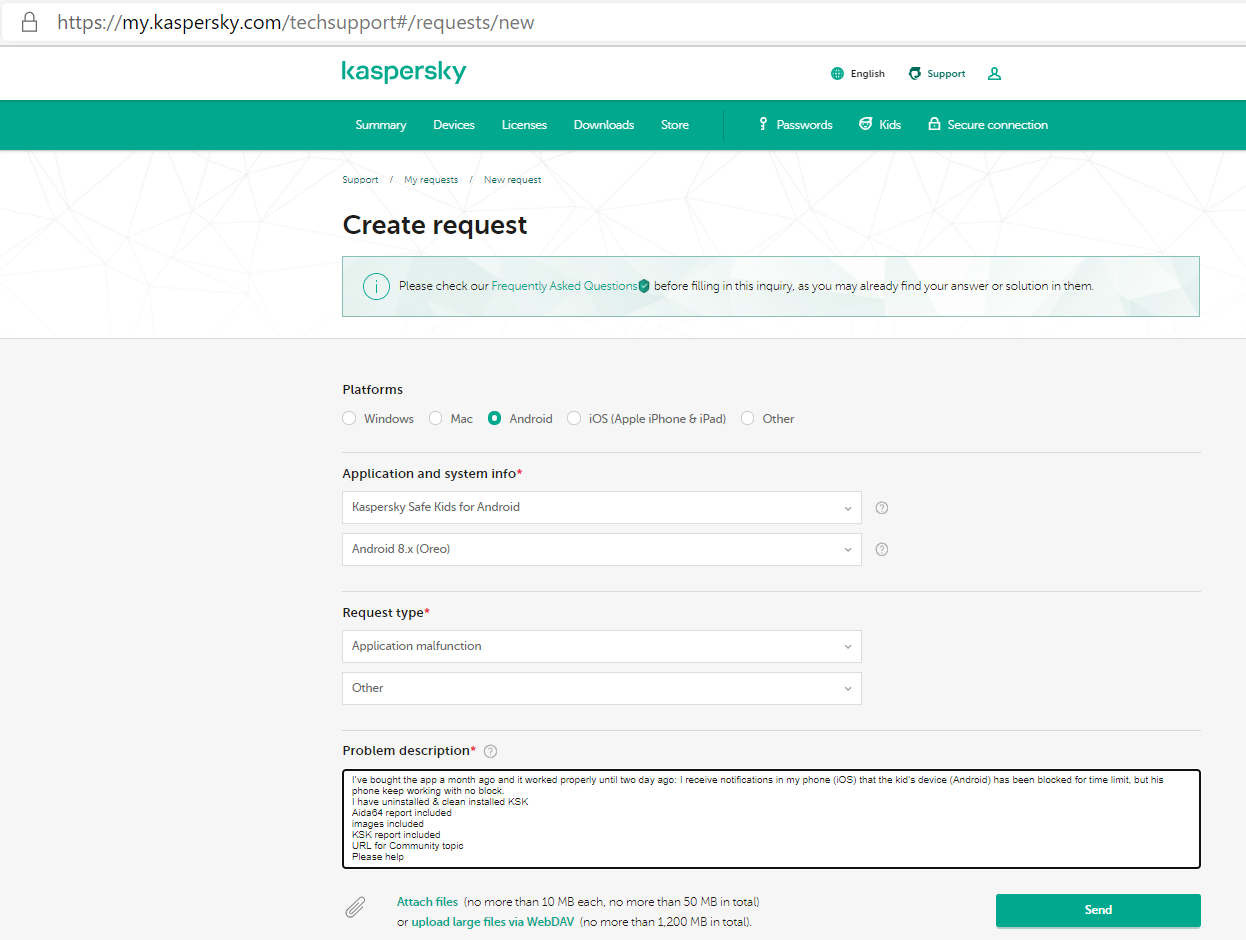Open the Other subtype dropdown
1246x940 pixels.
pyautogui.click(x=602, y=688)
